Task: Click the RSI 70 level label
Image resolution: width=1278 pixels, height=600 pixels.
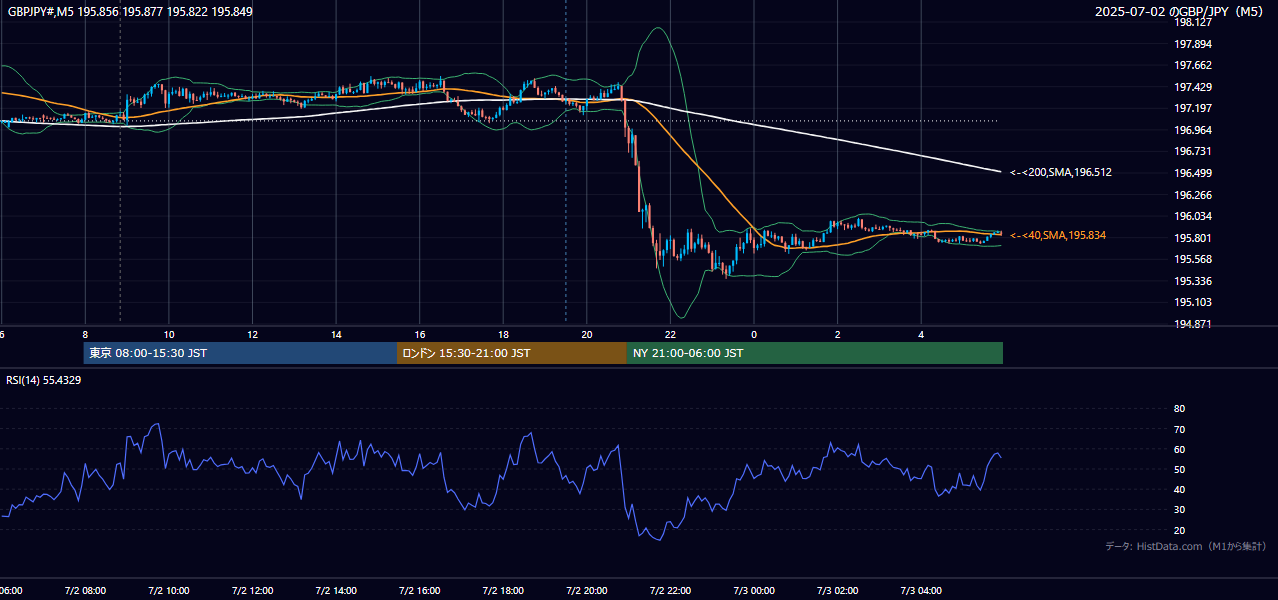Action: [1179, 429]
